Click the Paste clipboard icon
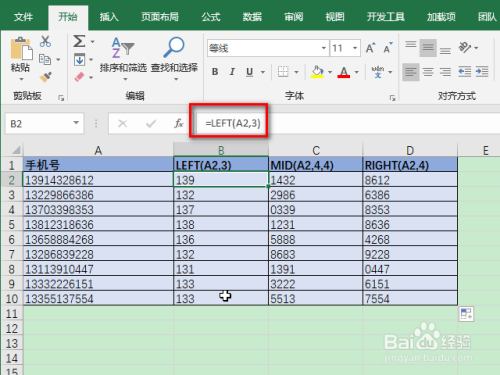Viewport: 500px width, 375px height. click(x=21, y=49)
